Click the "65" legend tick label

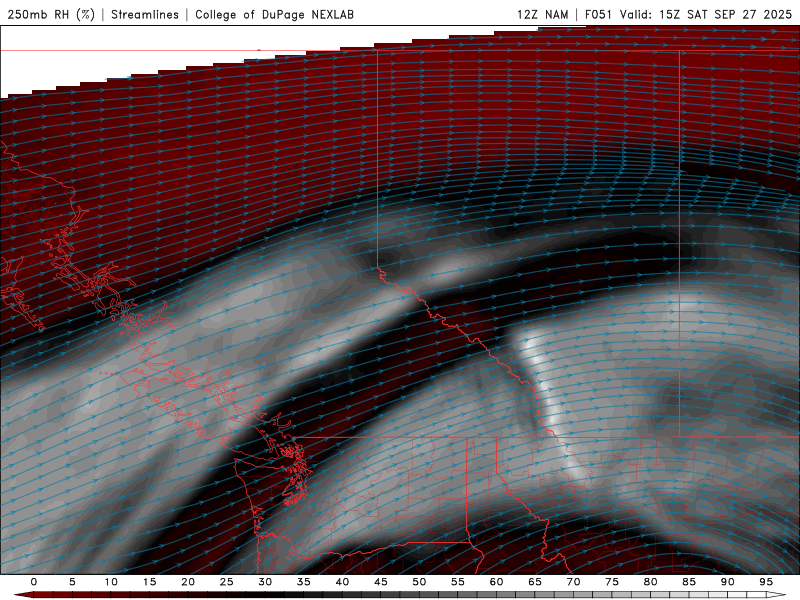point(535,582)
